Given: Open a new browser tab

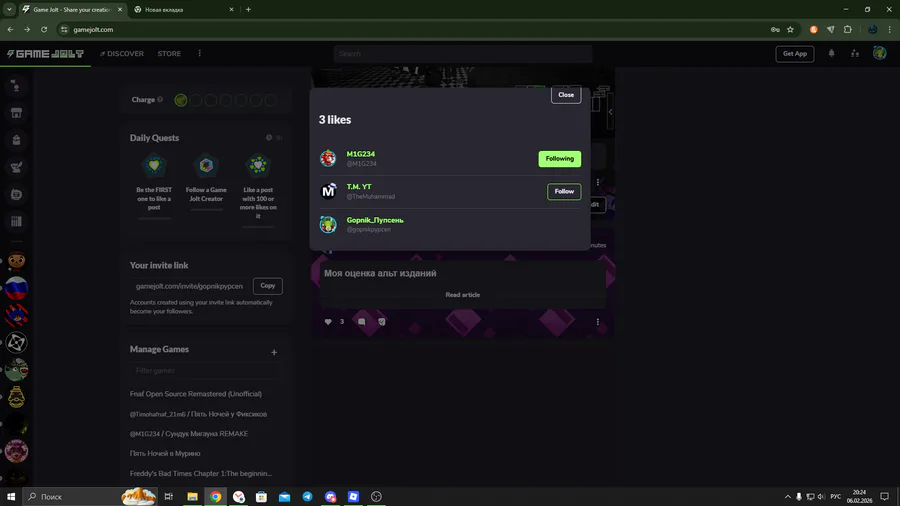Looking at the screenshot, I should [249, 10].
